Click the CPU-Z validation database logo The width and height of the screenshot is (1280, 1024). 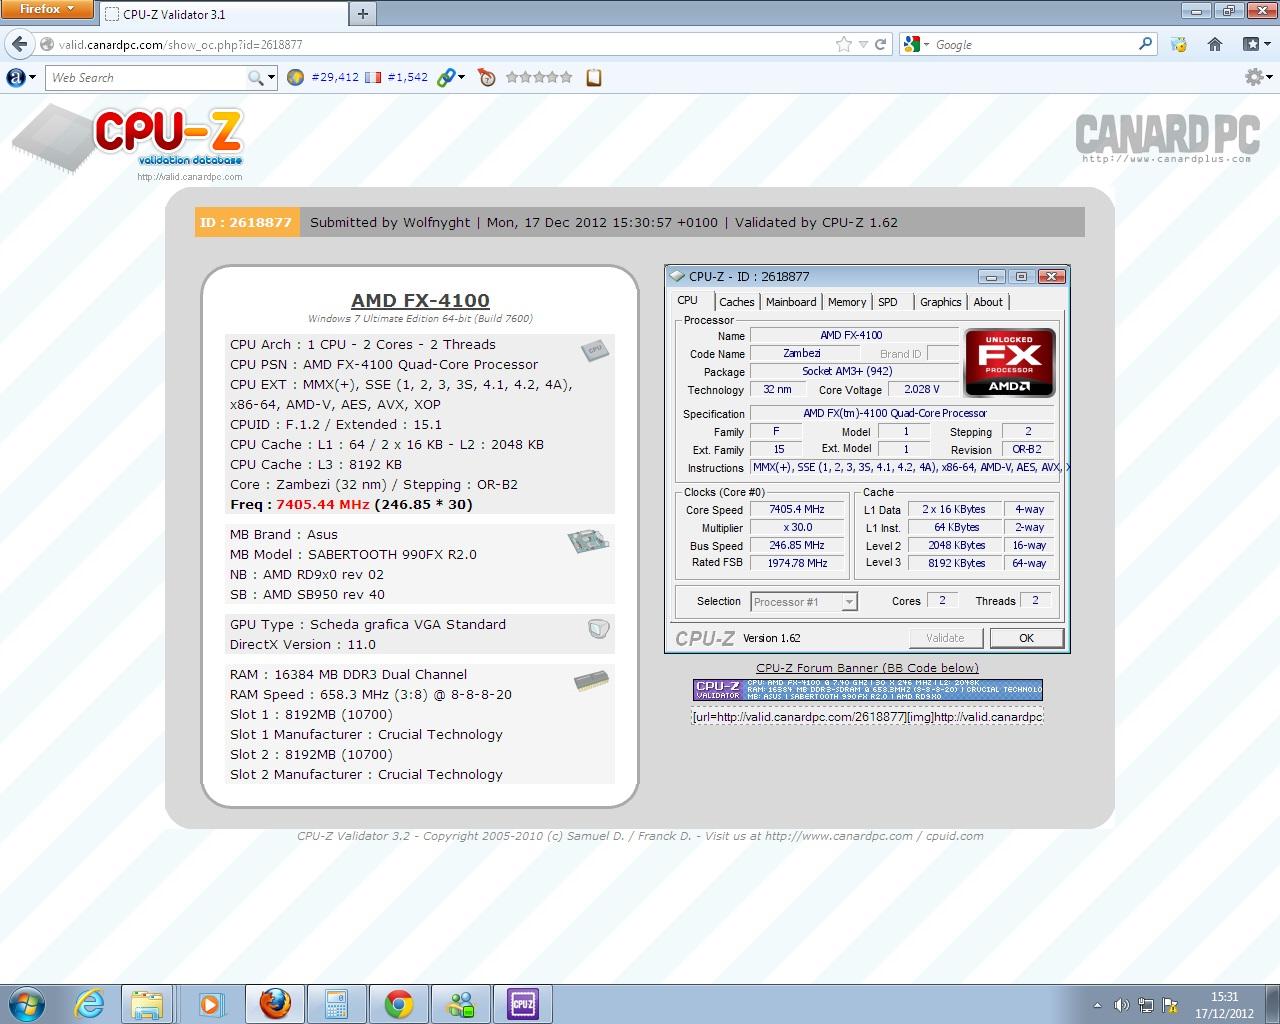point(129,143)
